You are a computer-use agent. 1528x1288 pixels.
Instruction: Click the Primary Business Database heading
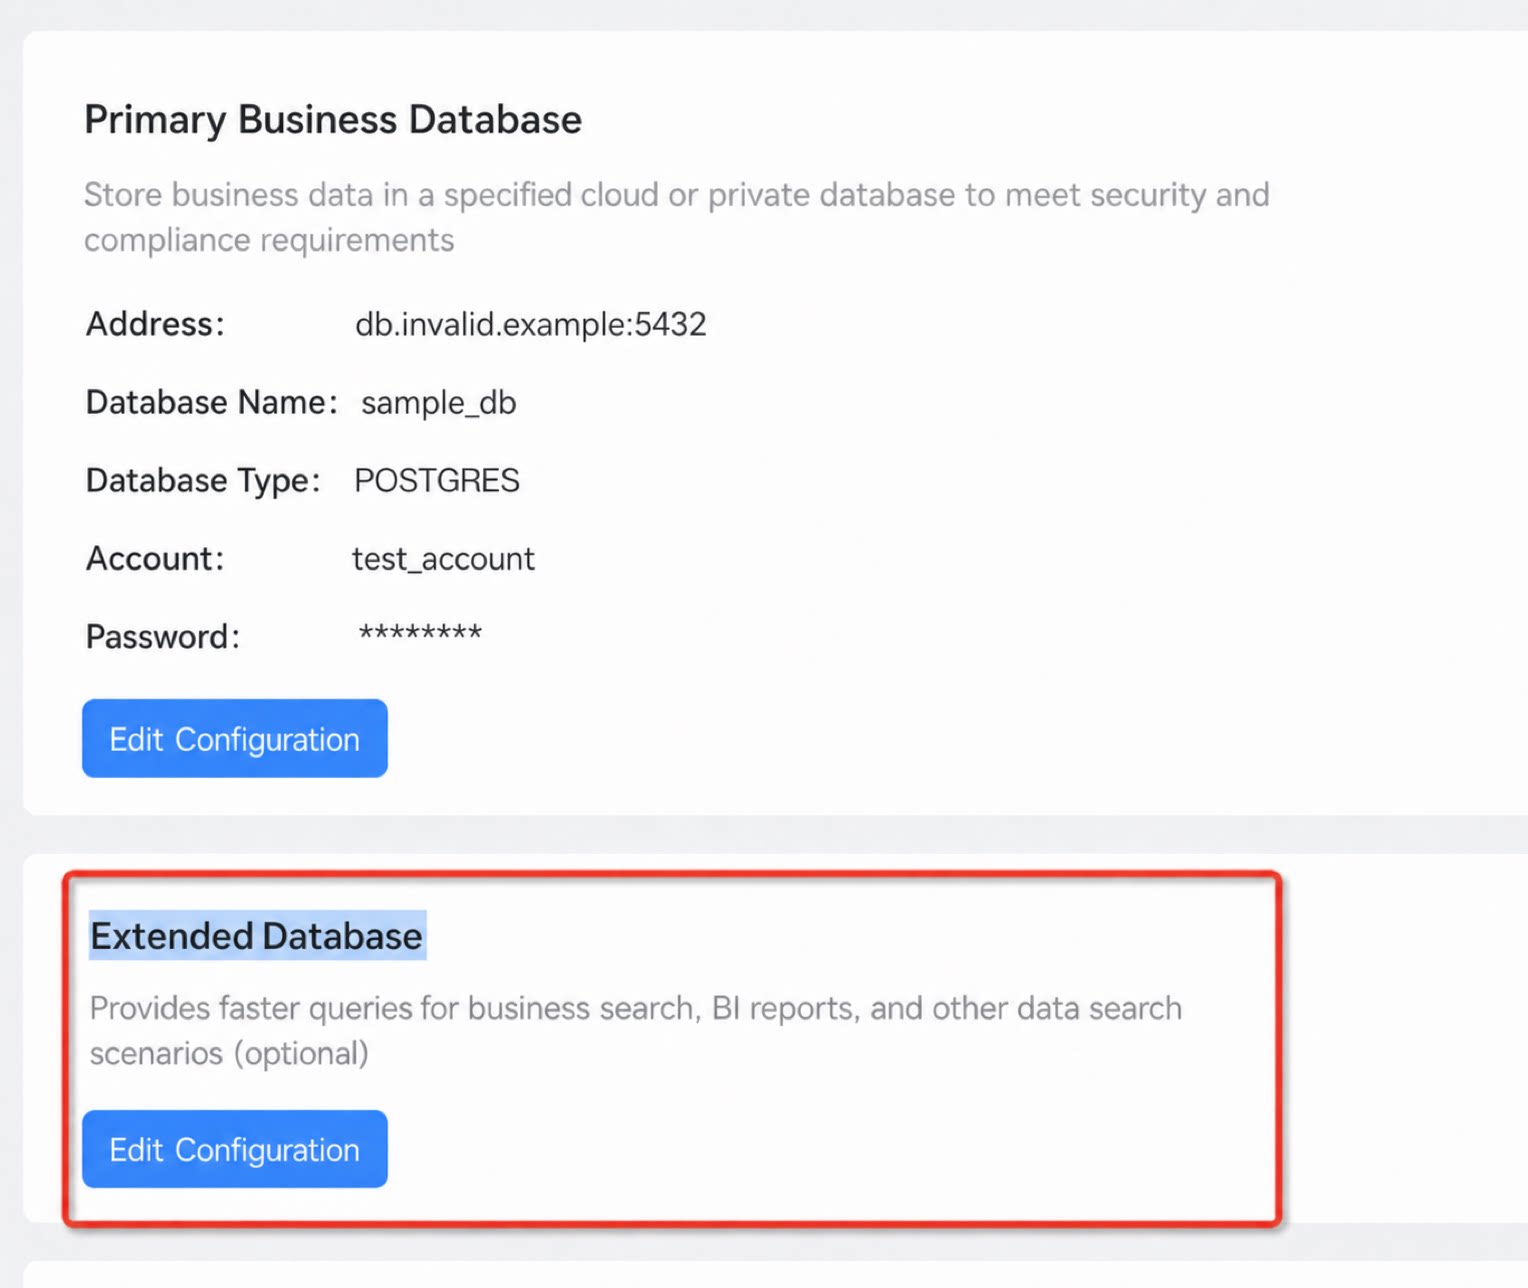point(333,120)
